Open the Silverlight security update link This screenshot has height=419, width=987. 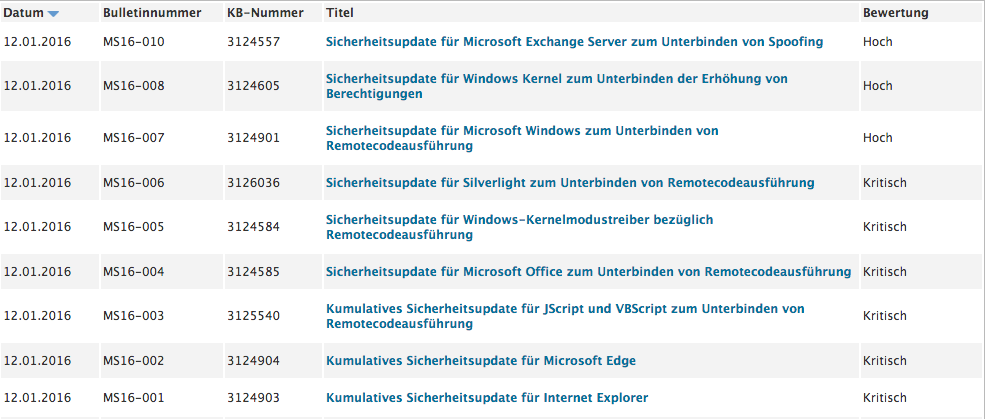[x=570, y=183]
